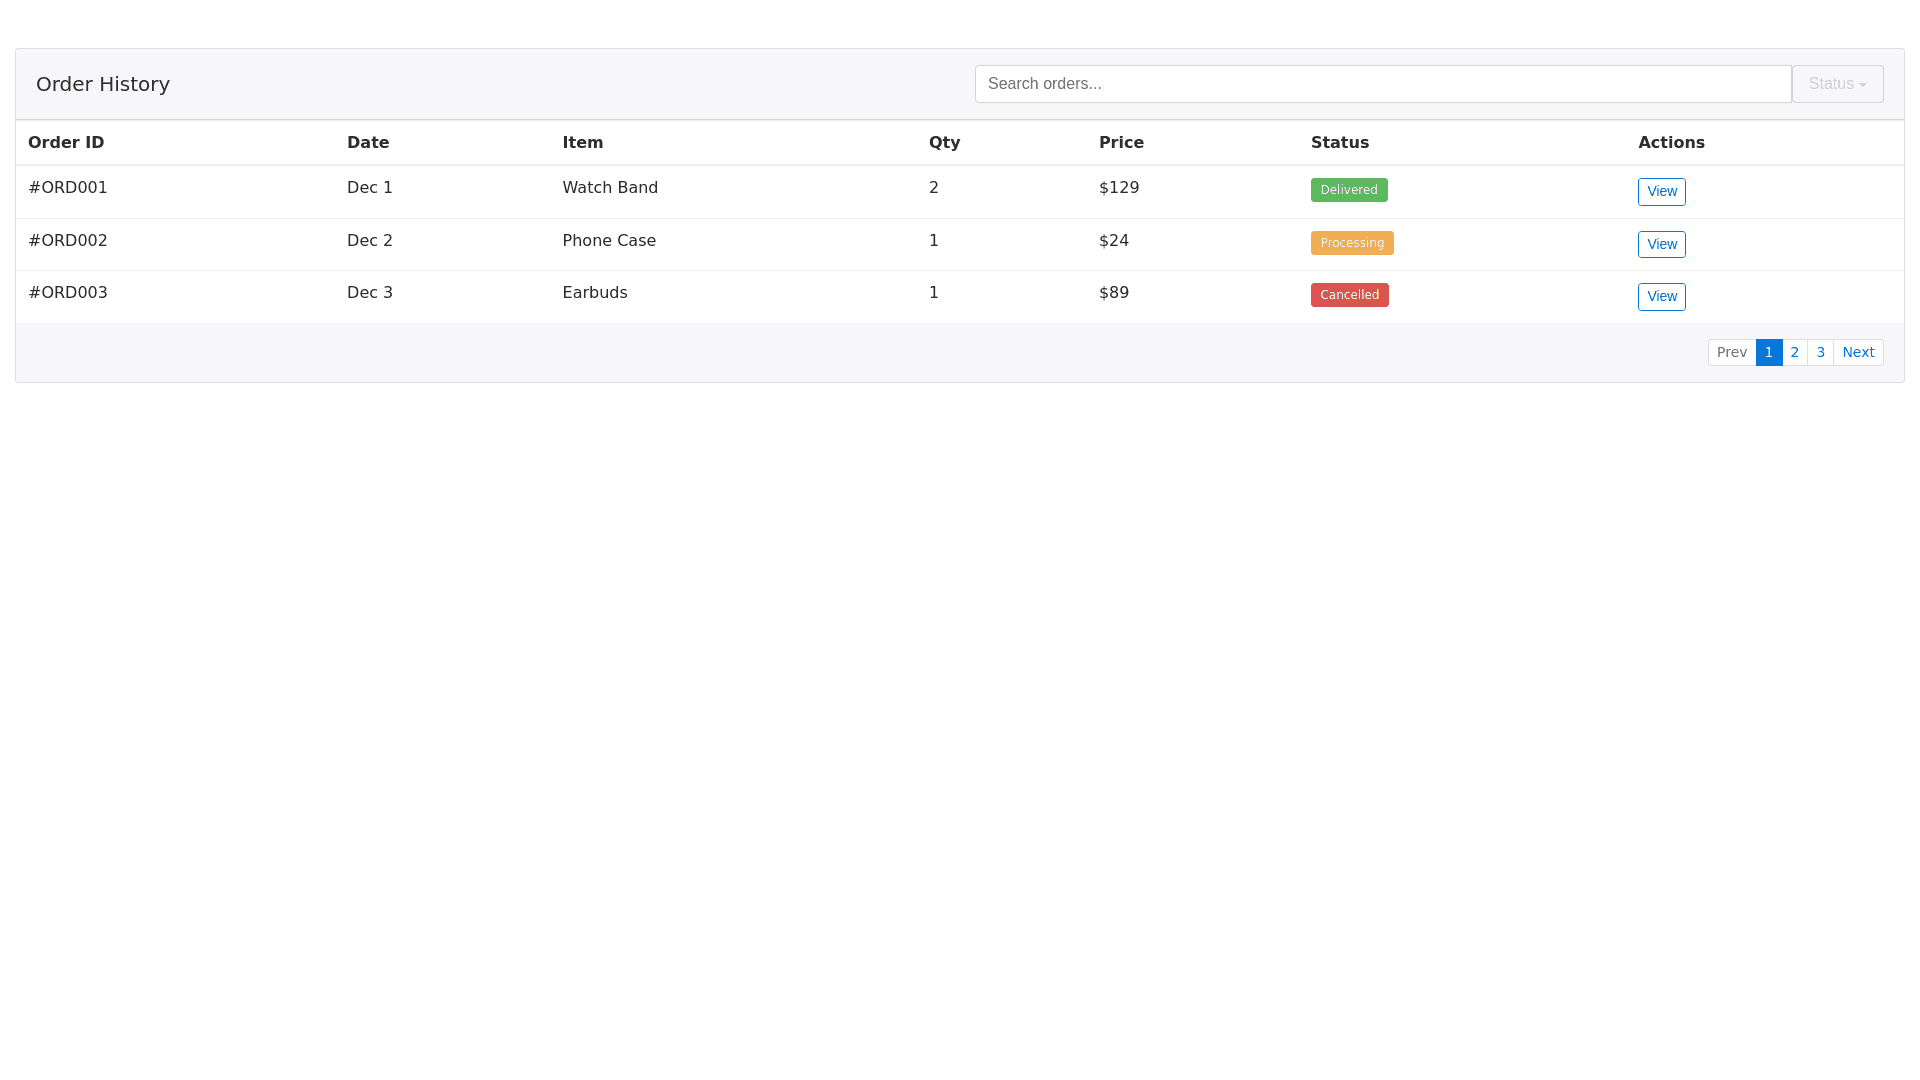This screenshot has height=1080, width=1920.
Task: View order #ORD001 details
Action: click(x=1661, y=192)
